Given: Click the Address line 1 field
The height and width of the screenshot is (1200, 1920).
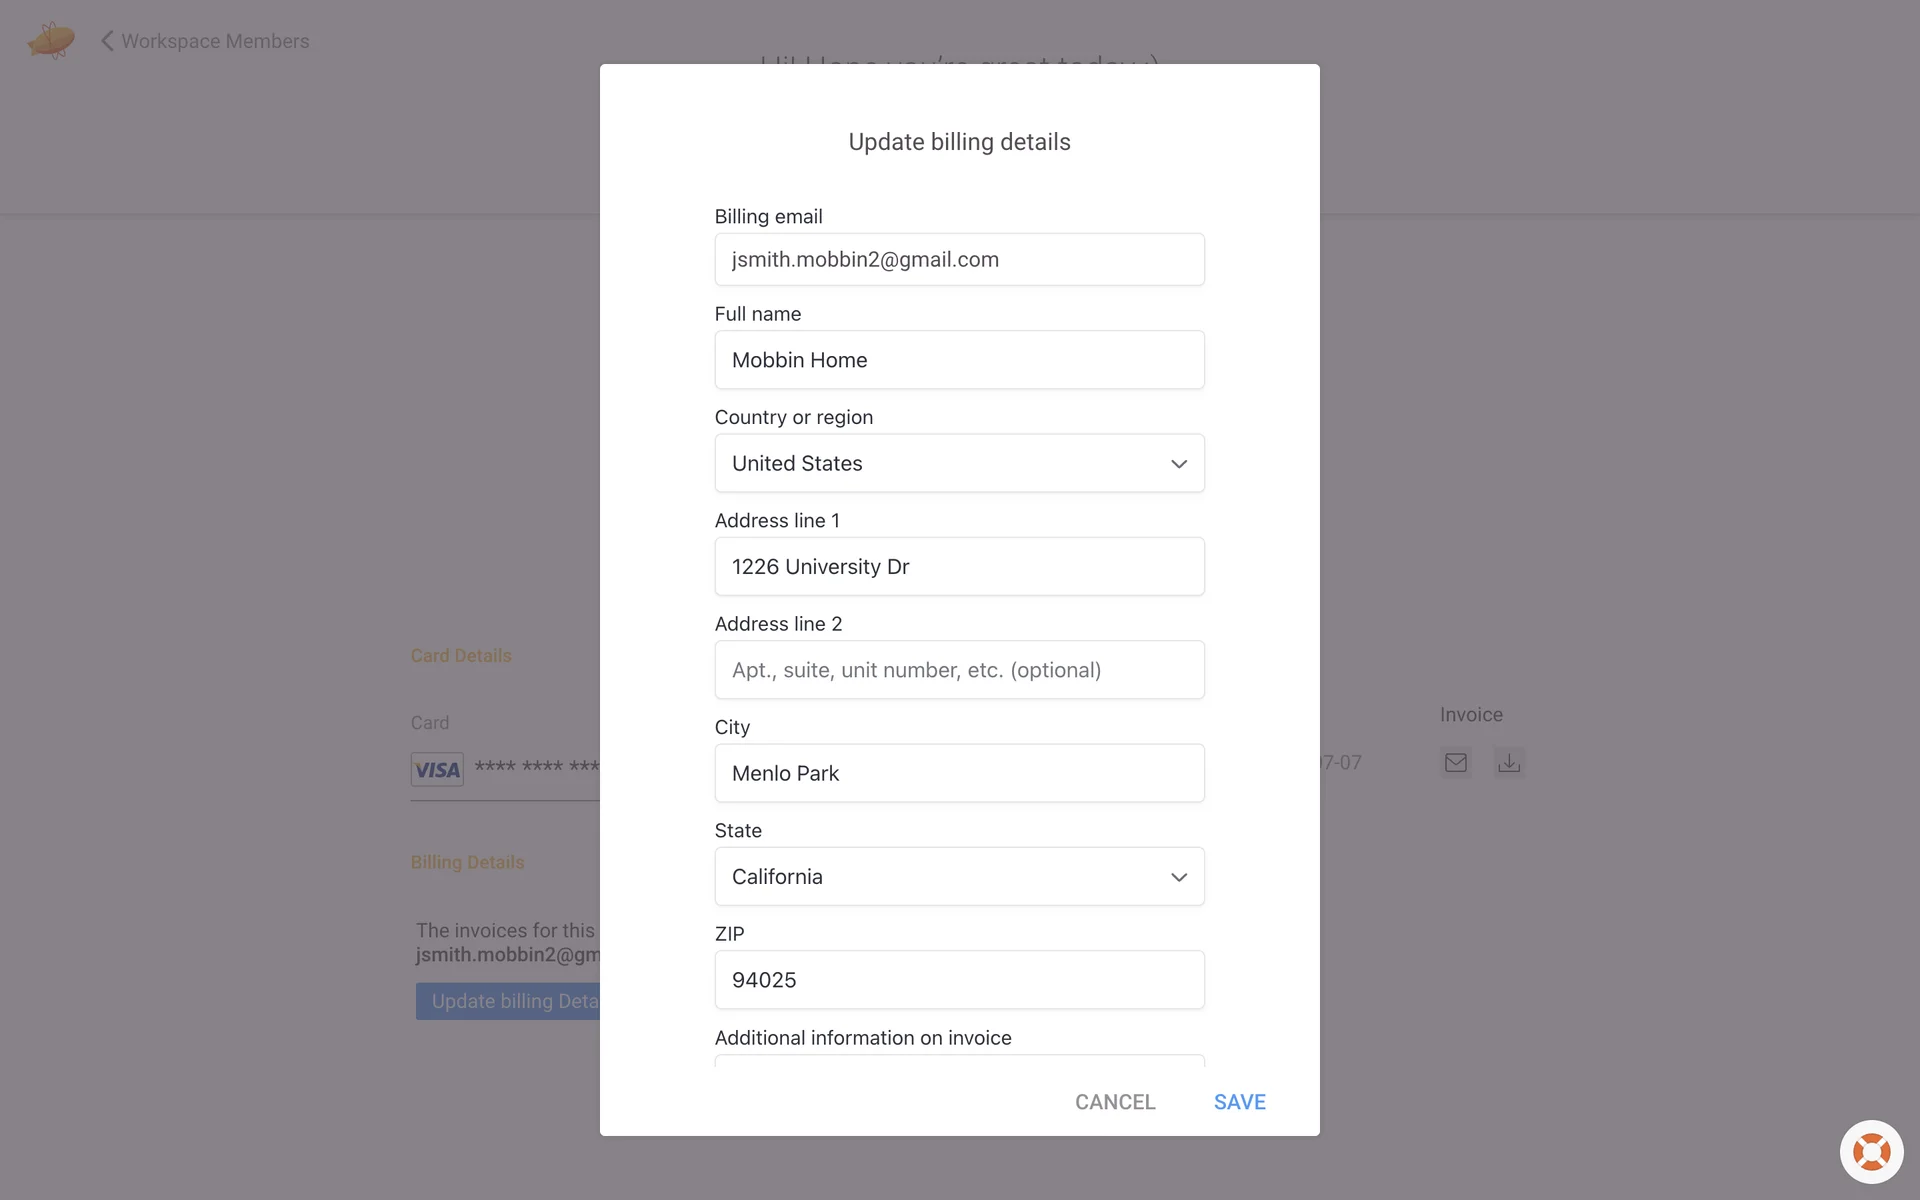Looking at the screenshot, I should (958, 567).
